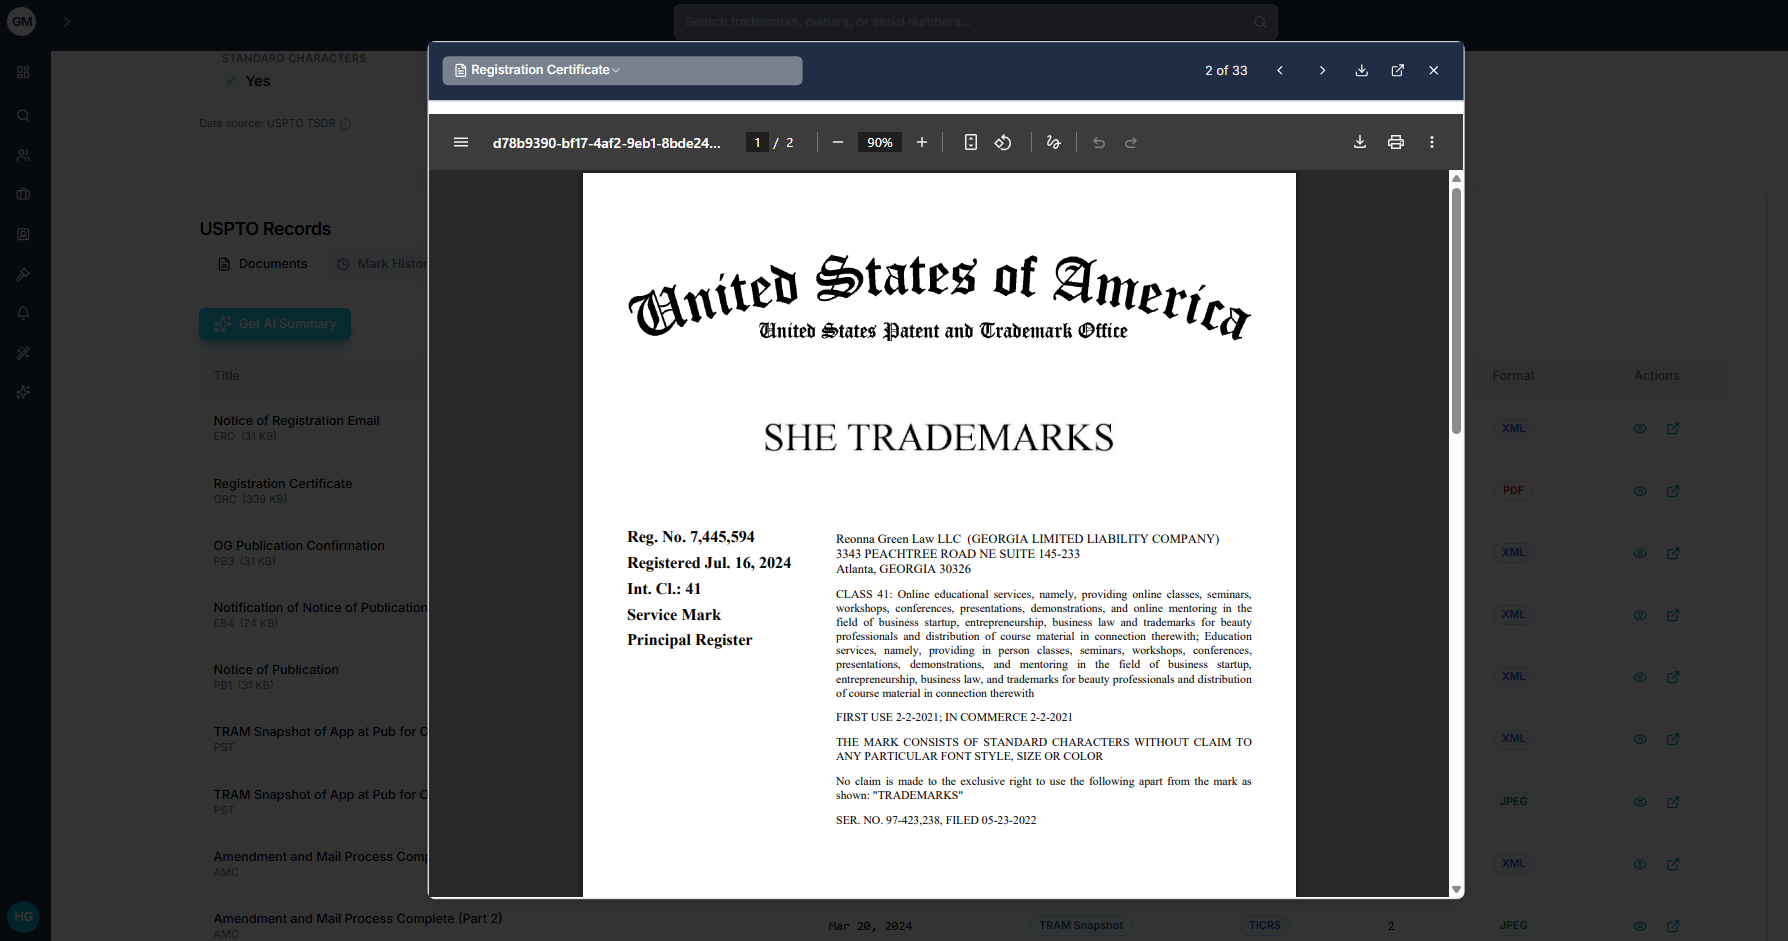The height and width of the screenshot is (941, 1788).
Task: Open Registration Certificate PDF externally
Action: pos(1673,491)
